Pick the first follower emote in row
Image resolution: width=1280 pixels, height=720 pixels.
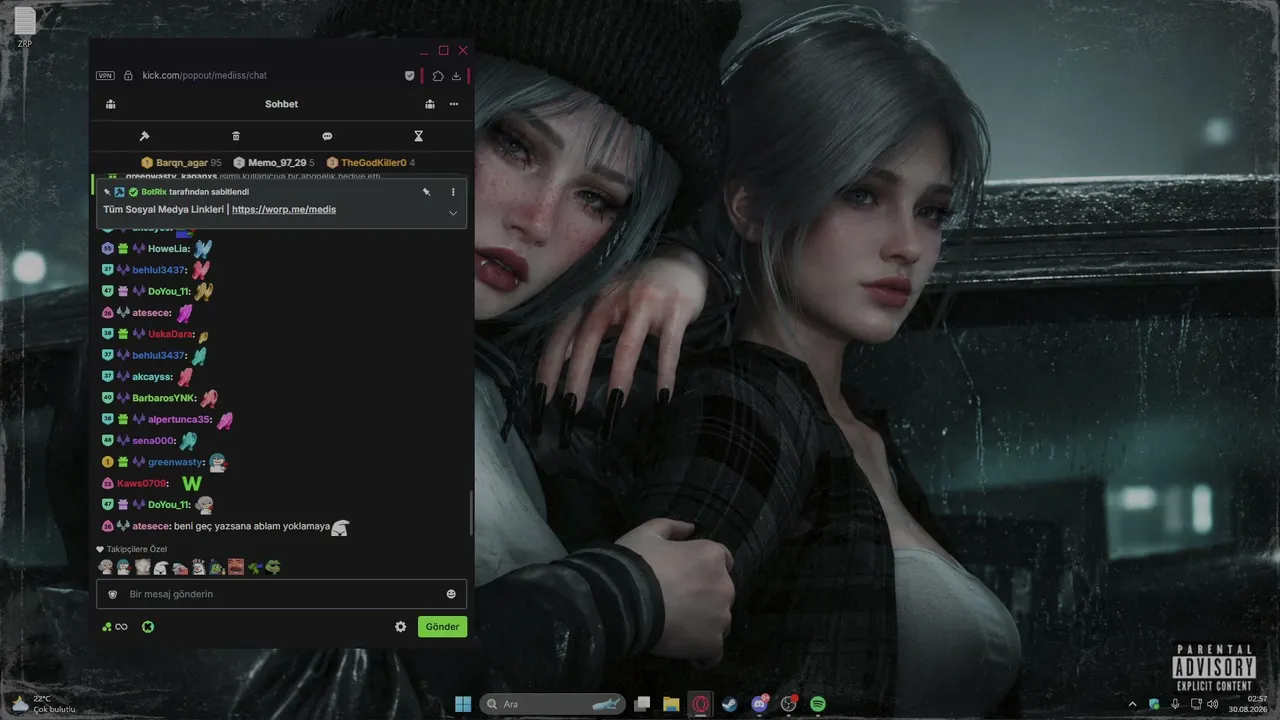105,567
